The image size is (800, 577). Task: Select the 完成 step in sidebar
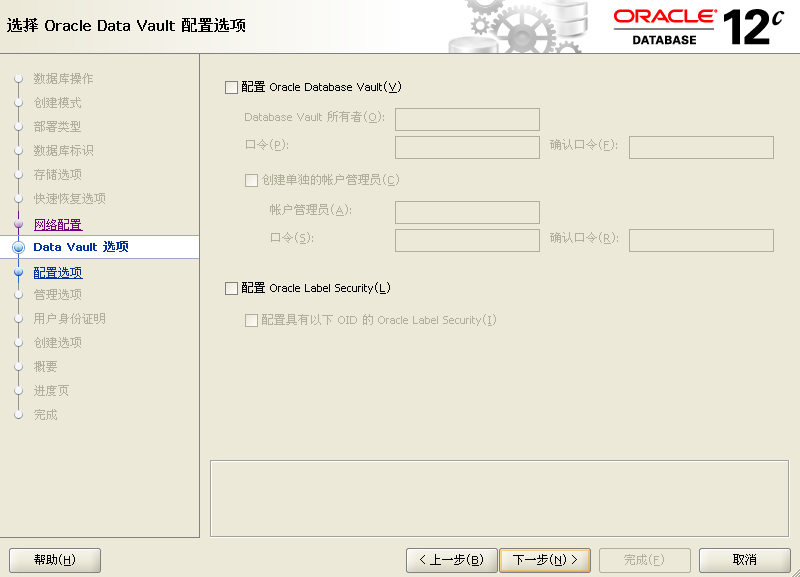(45, 414)
